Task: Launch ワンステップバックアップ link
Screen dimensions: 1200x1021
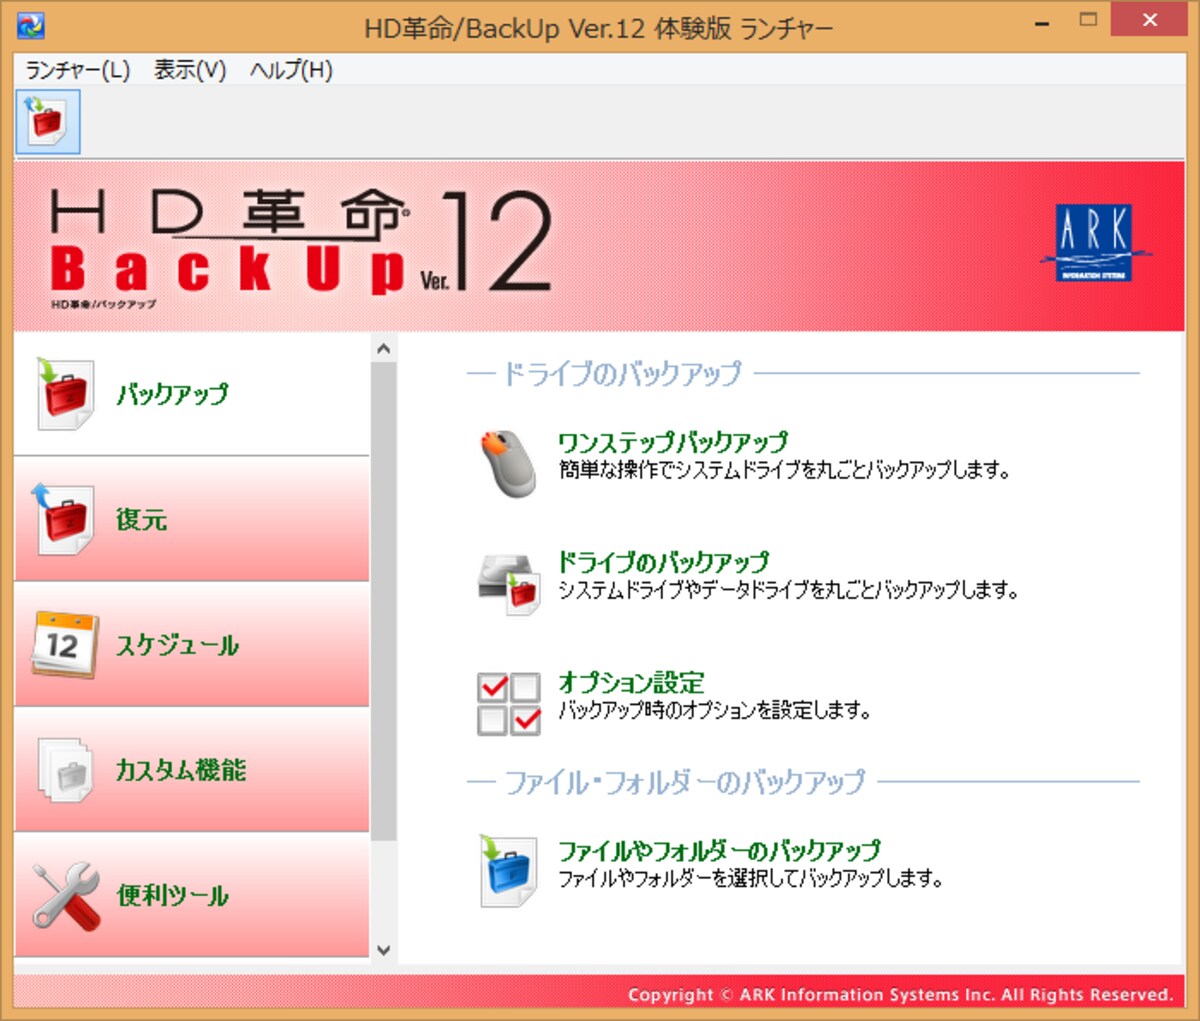Action: click(673, 441)
